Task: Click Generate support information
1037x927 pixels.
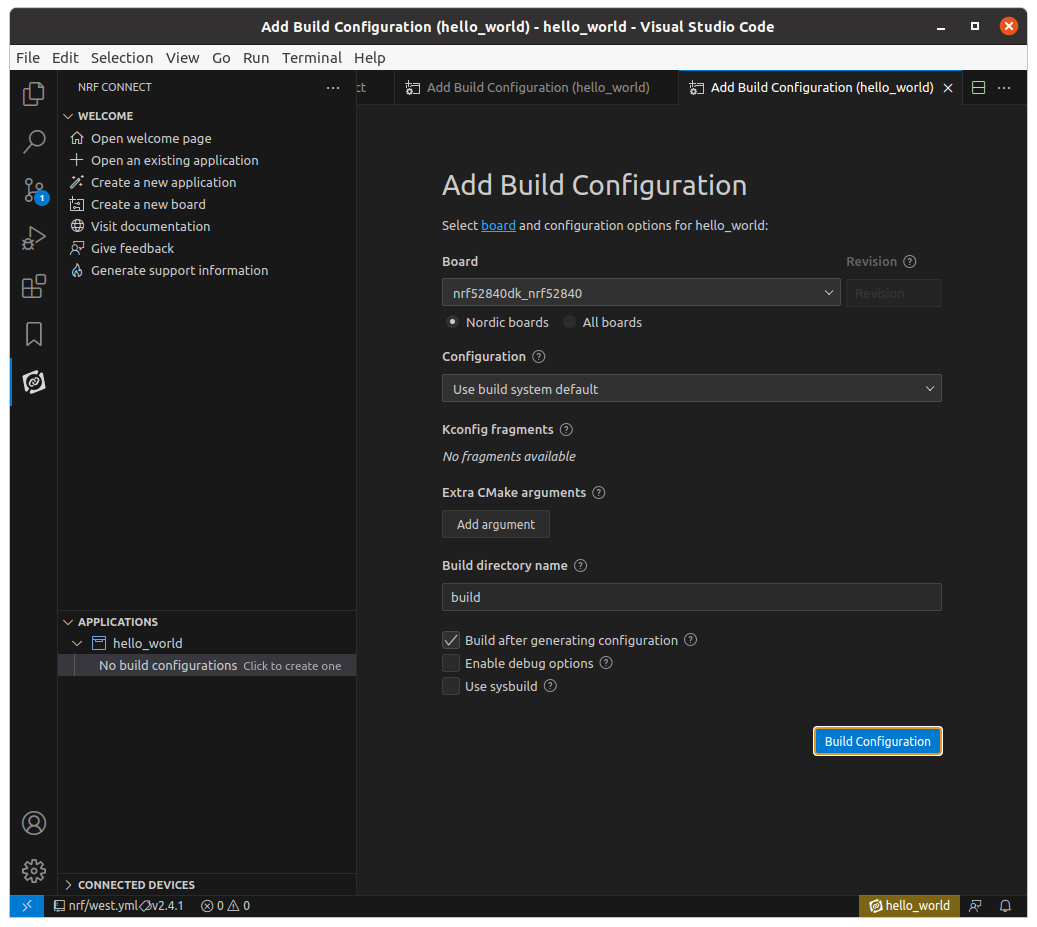Action: pos(180,270)
